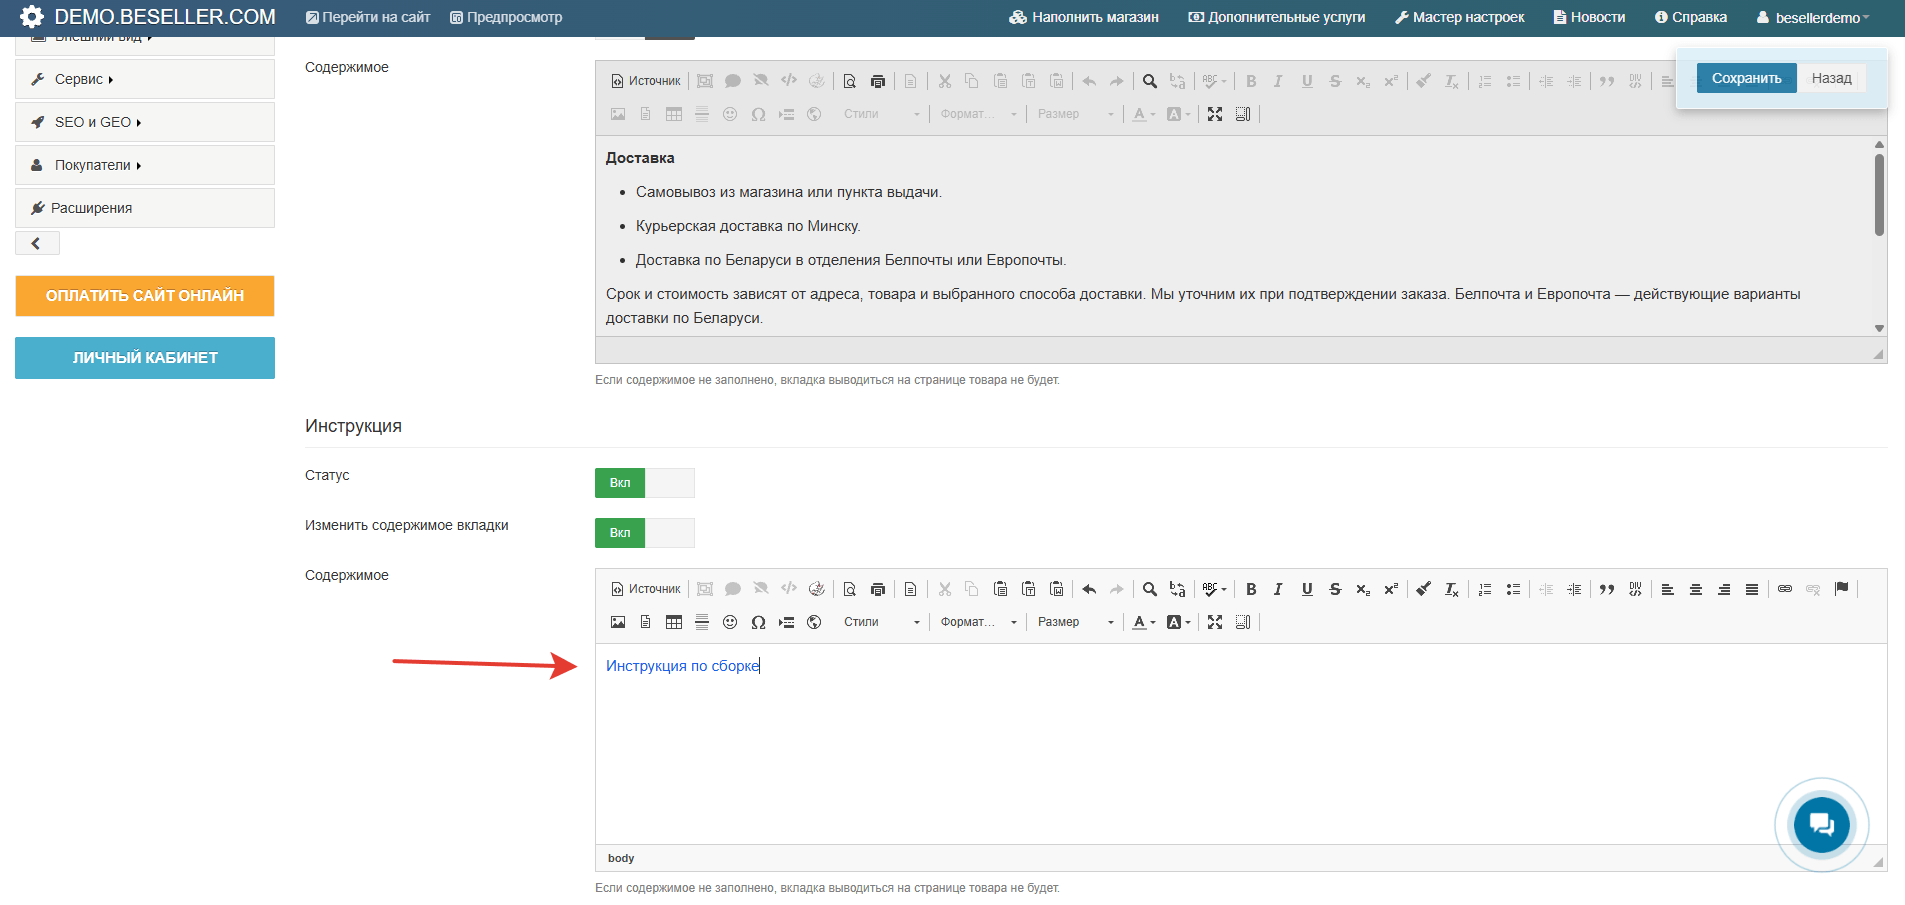Click the ЛИЧНЫЙ КАБИНЕТ button
Screen dimensions: 1905x905
[145, 358]
